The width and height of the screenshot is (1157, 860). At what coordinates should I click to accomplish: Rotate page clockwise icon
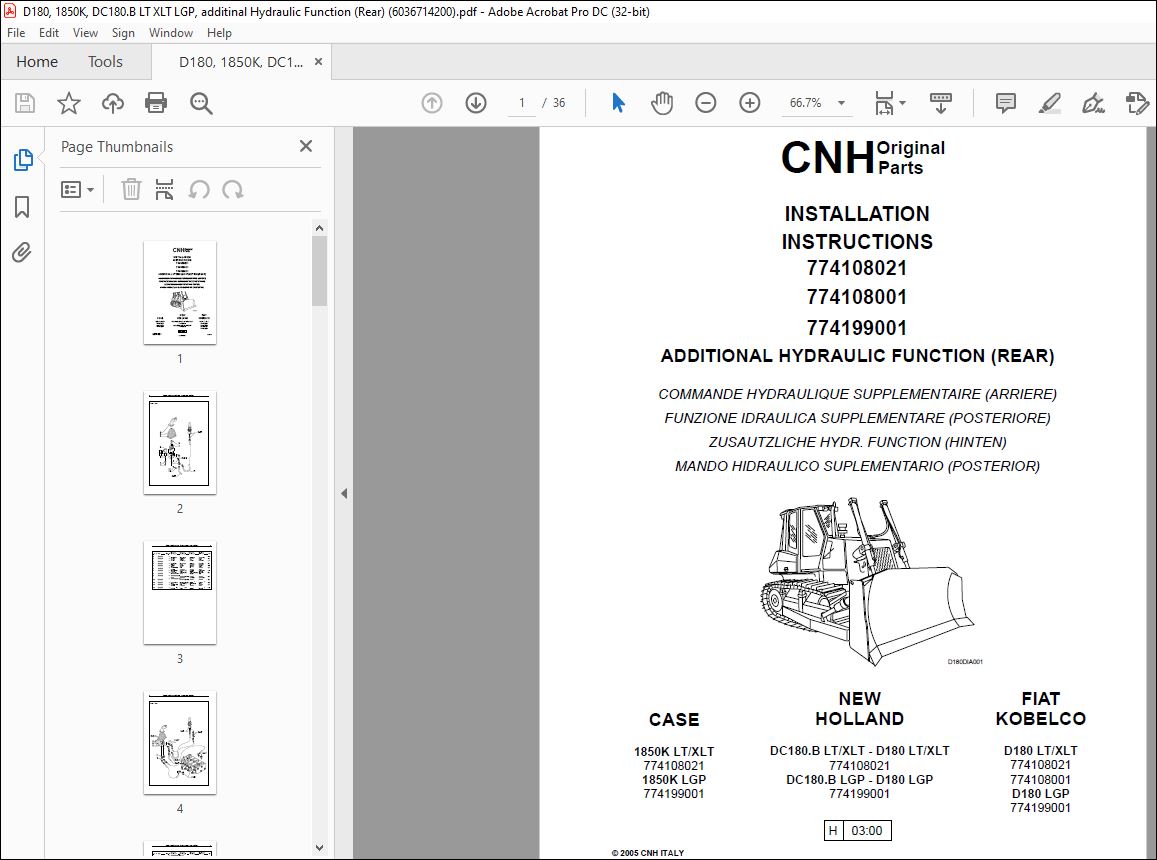click(232, 190)
